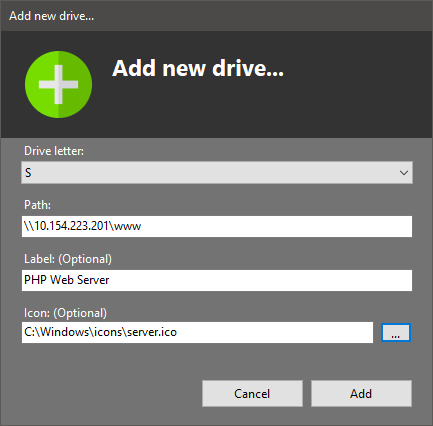433x426 pixels.
Task: Click the 10.154.223.201 address text in Path
Action: pyautogui.click(x=71, y=226)
